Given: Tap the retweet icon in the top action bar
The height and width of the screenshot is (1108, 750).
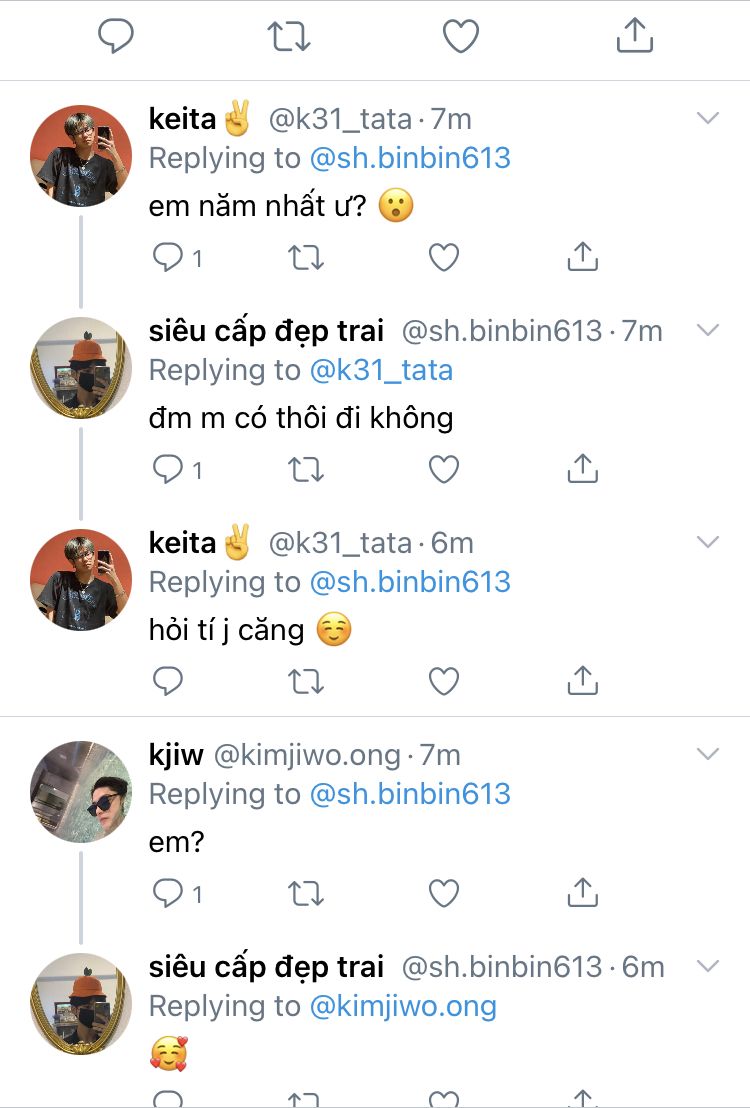Looking at the screenshot, I should pos(288,37).
